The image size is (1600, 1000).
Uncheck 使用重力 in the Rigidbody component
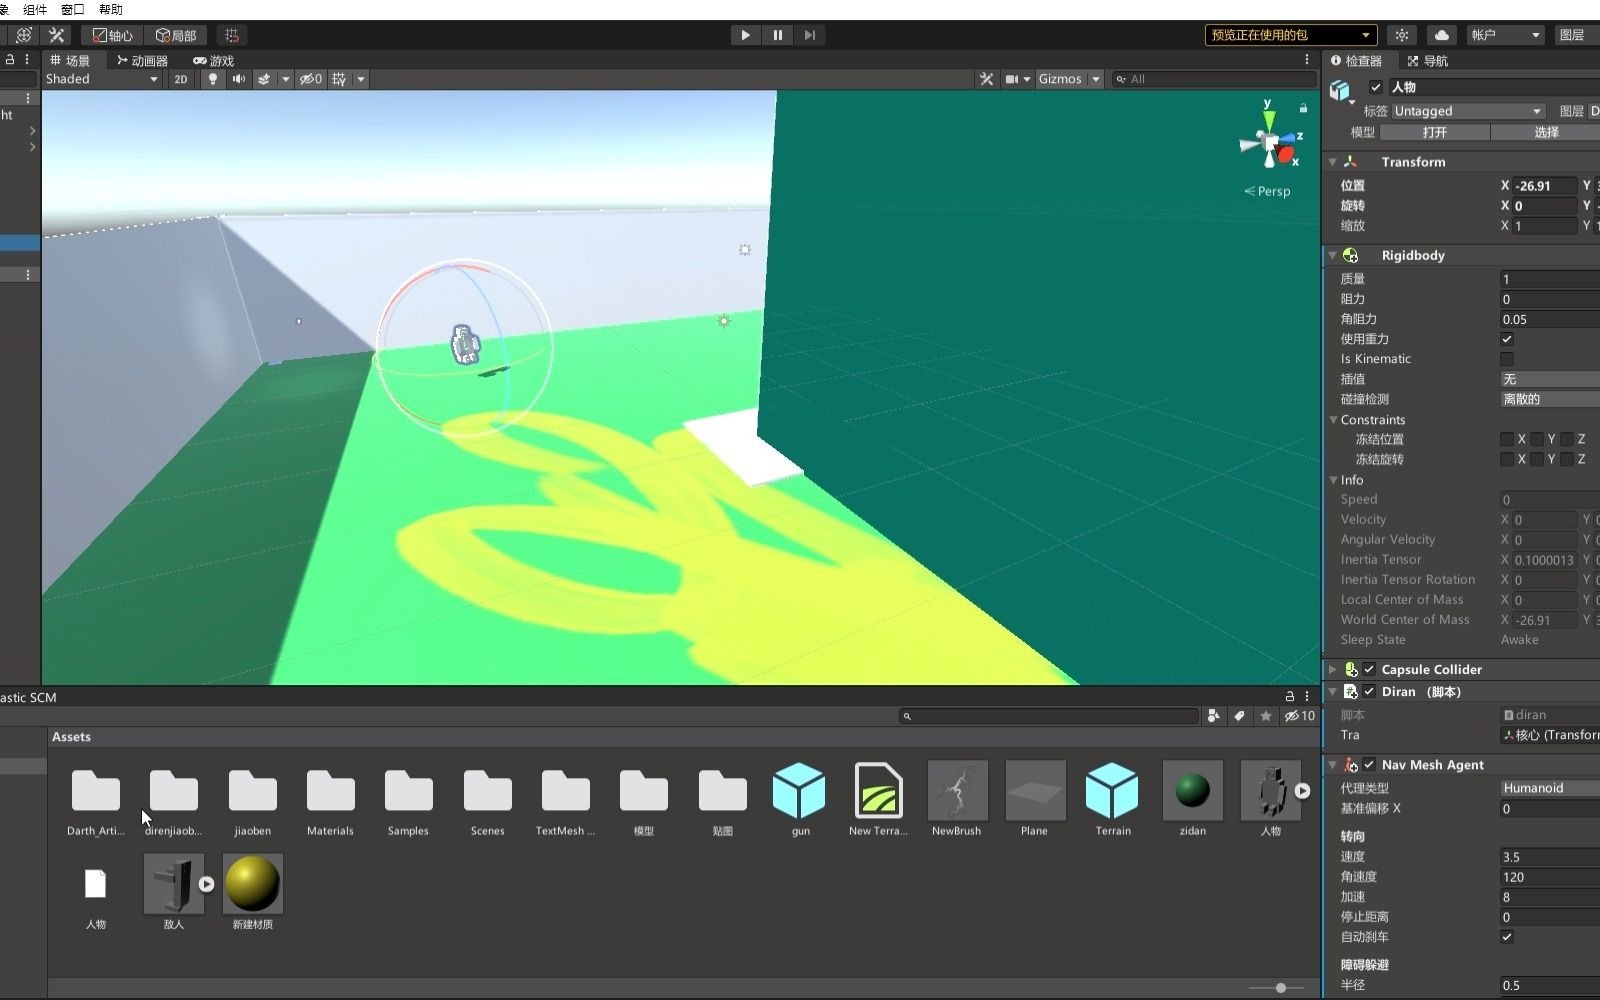coord(1507,339)
